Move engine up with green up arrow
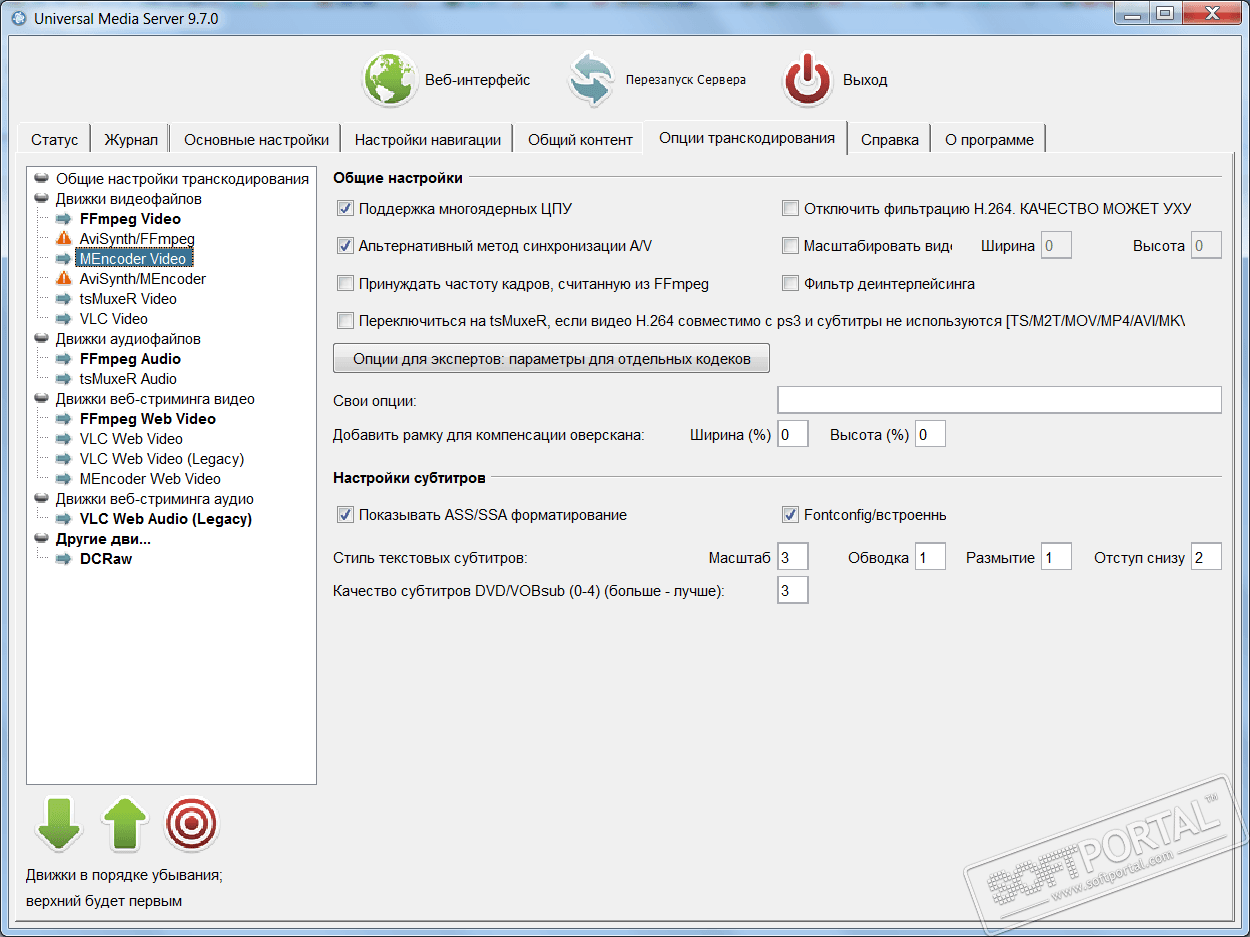This screenshot has width=1250, height=937. [x=125, y=824]
